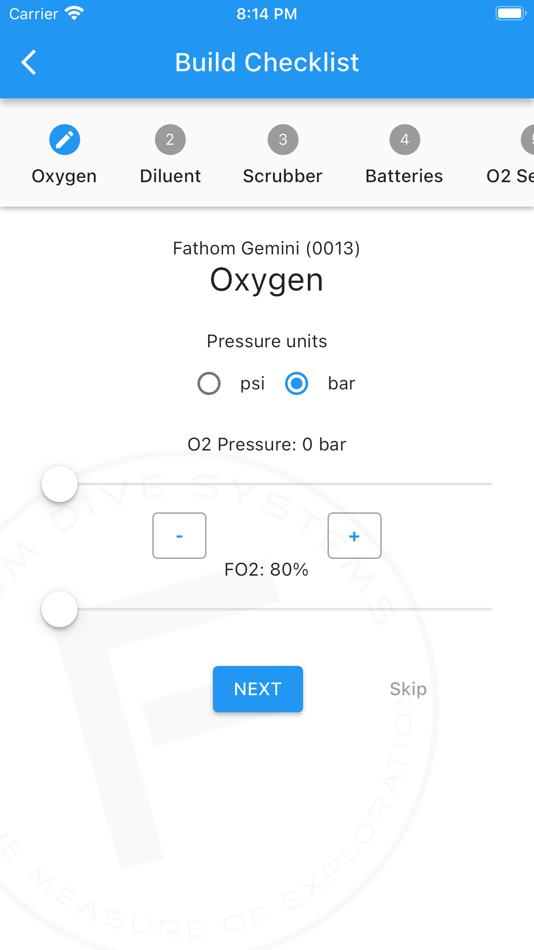
Task: Increase pressure with the plus button
Action: [355, 536]
